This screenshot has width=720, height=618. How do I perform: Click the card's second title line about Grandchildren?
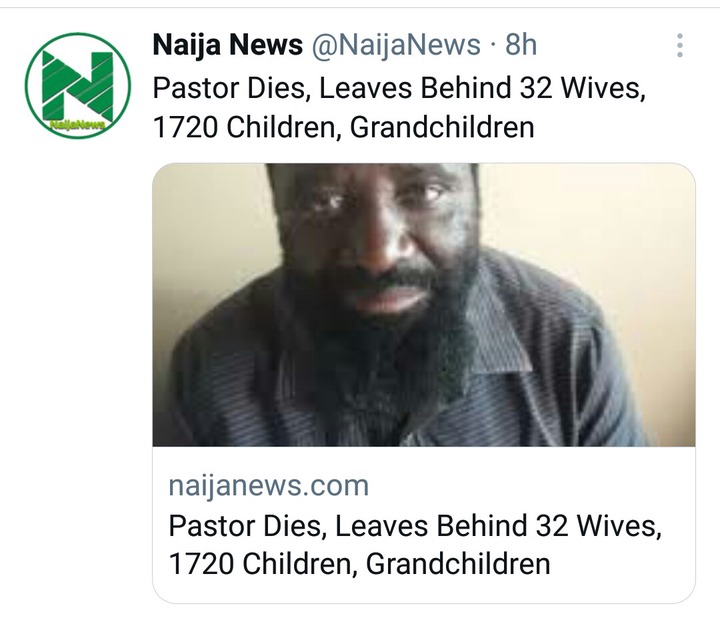pyautogui.click(x=360, y=563)
